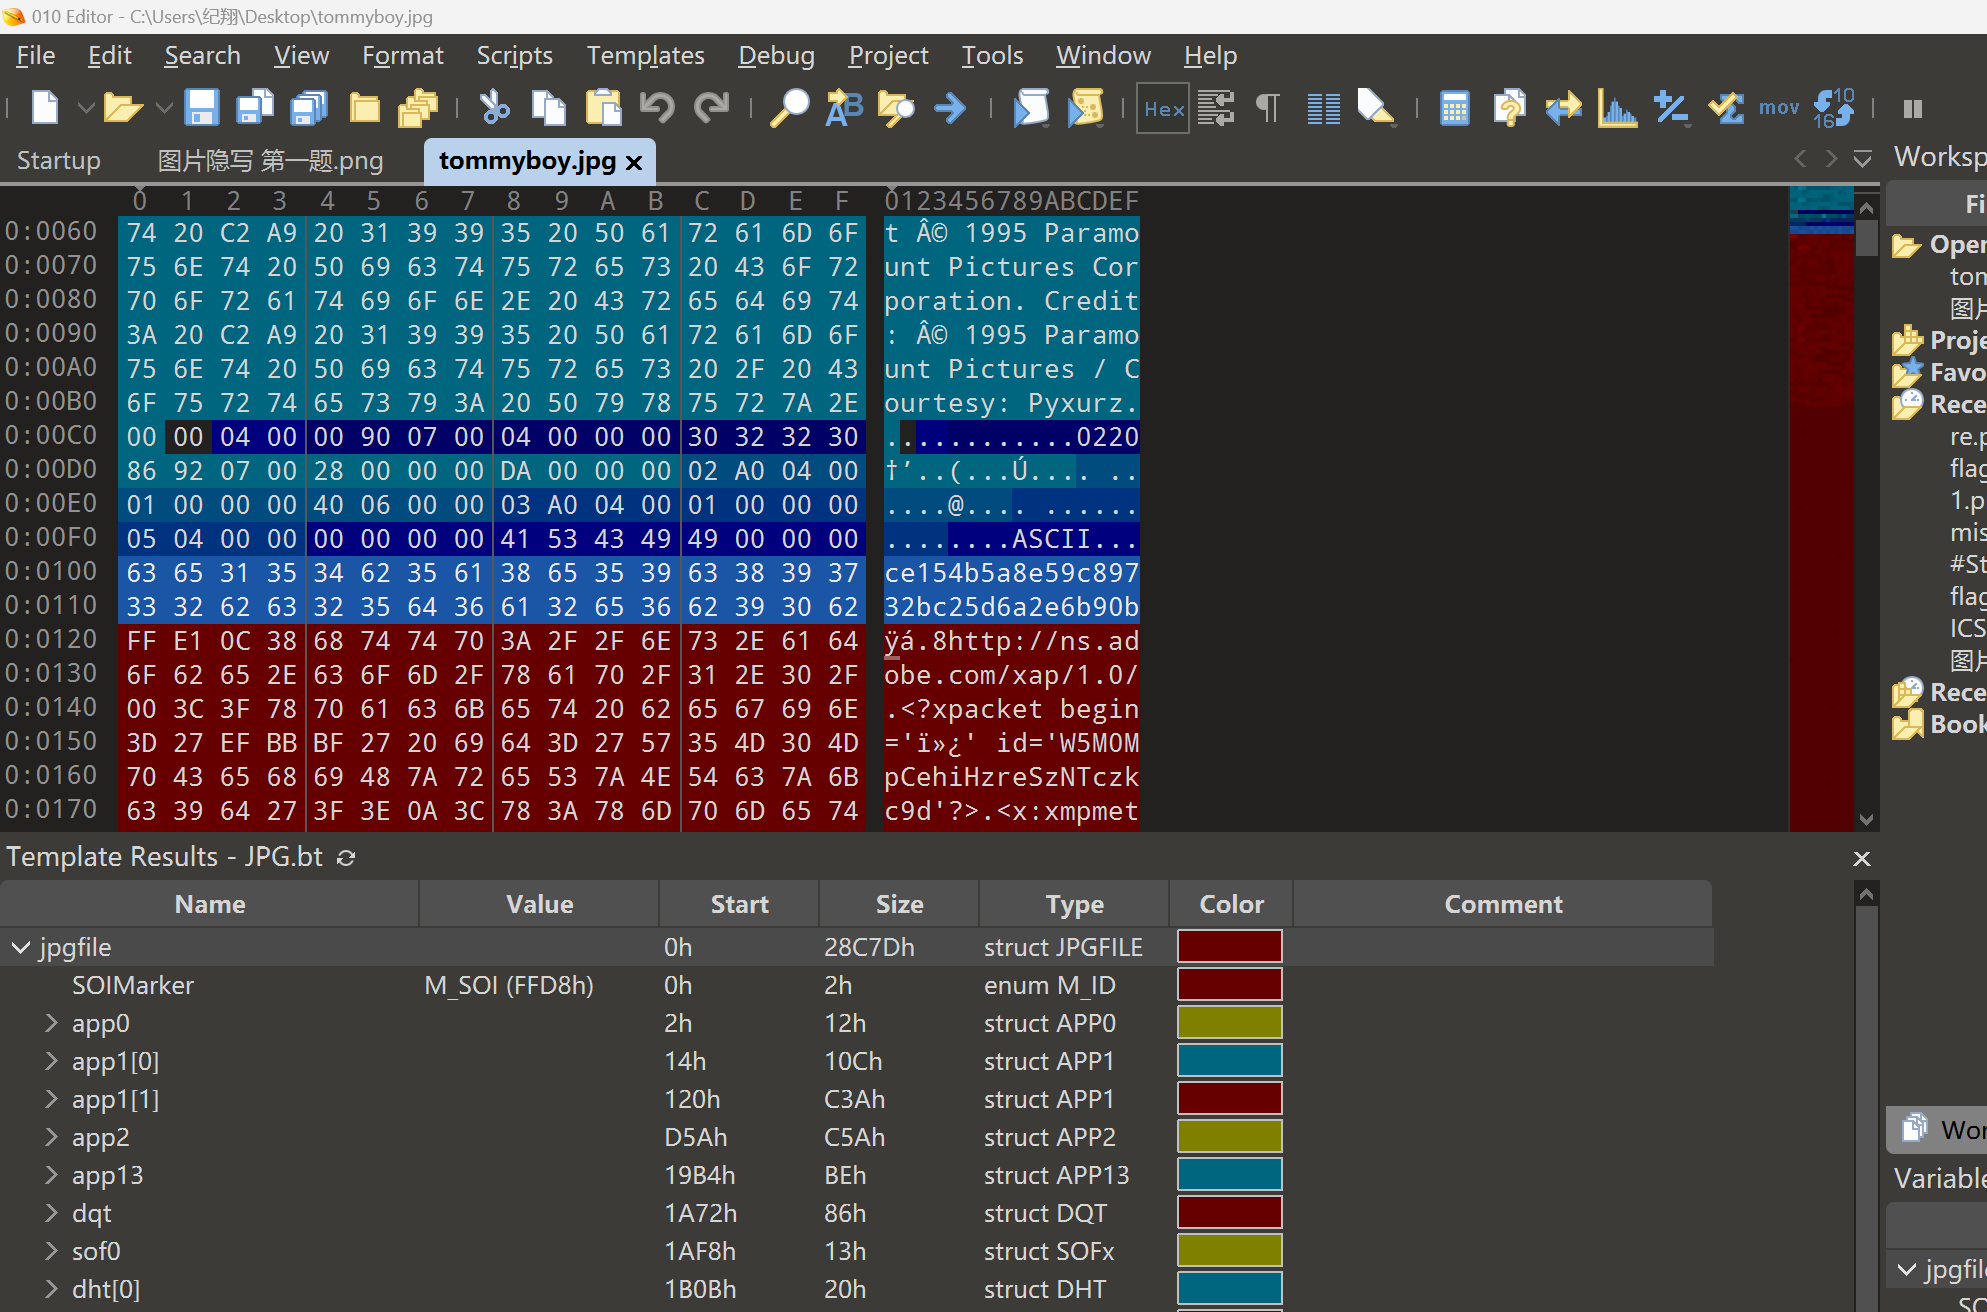1987x1312 pixels.
Task: Open Replace with the AB icon
Action: pos(843,107)
